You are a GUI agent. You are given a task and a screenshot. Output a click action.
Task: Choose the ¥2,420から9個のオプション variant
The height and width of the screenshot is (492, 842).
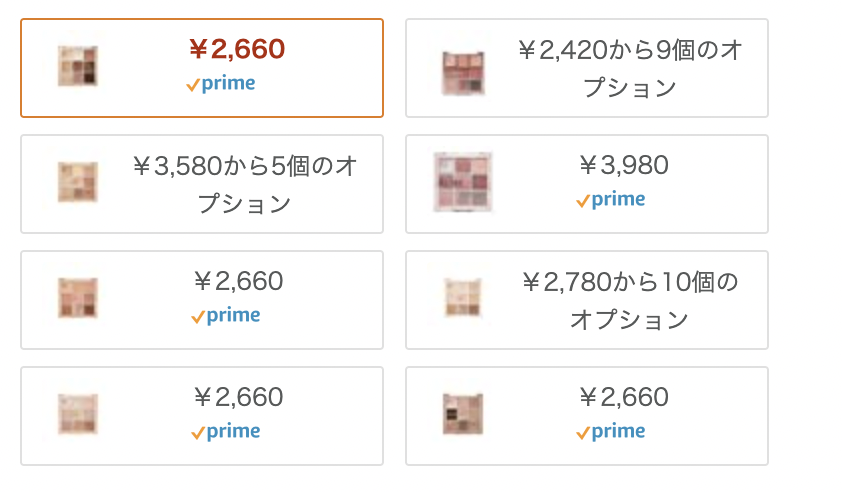click(587, 68)
